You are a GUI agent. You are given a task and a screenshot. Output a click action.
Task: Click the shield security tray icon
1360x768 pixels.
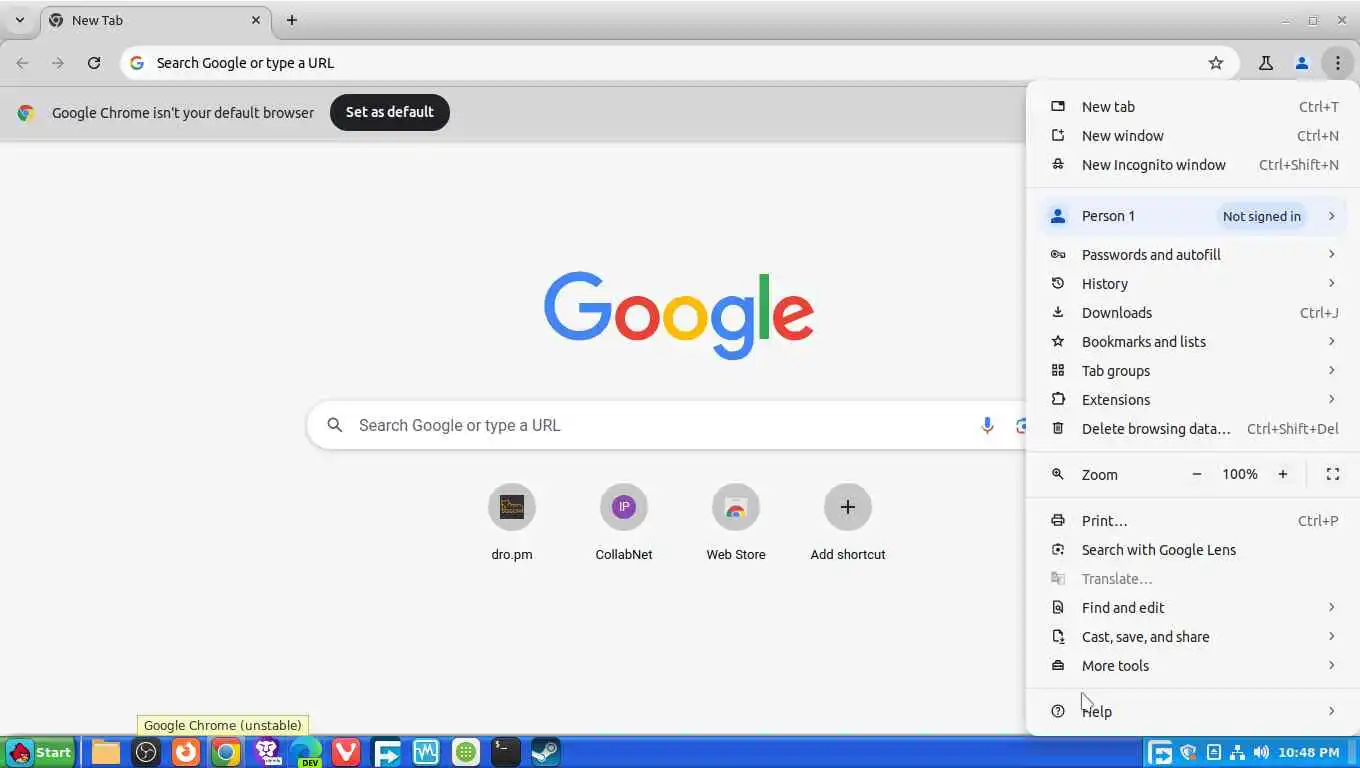(x=1188, y=752)
